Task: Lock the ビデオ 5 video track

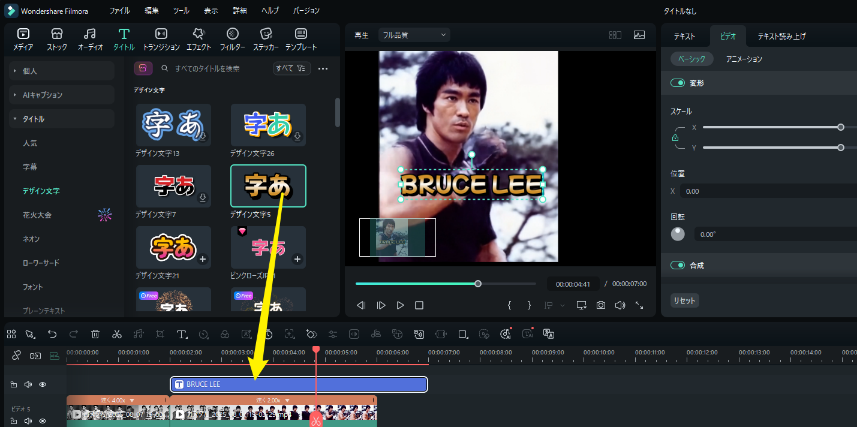Action: 14,421
